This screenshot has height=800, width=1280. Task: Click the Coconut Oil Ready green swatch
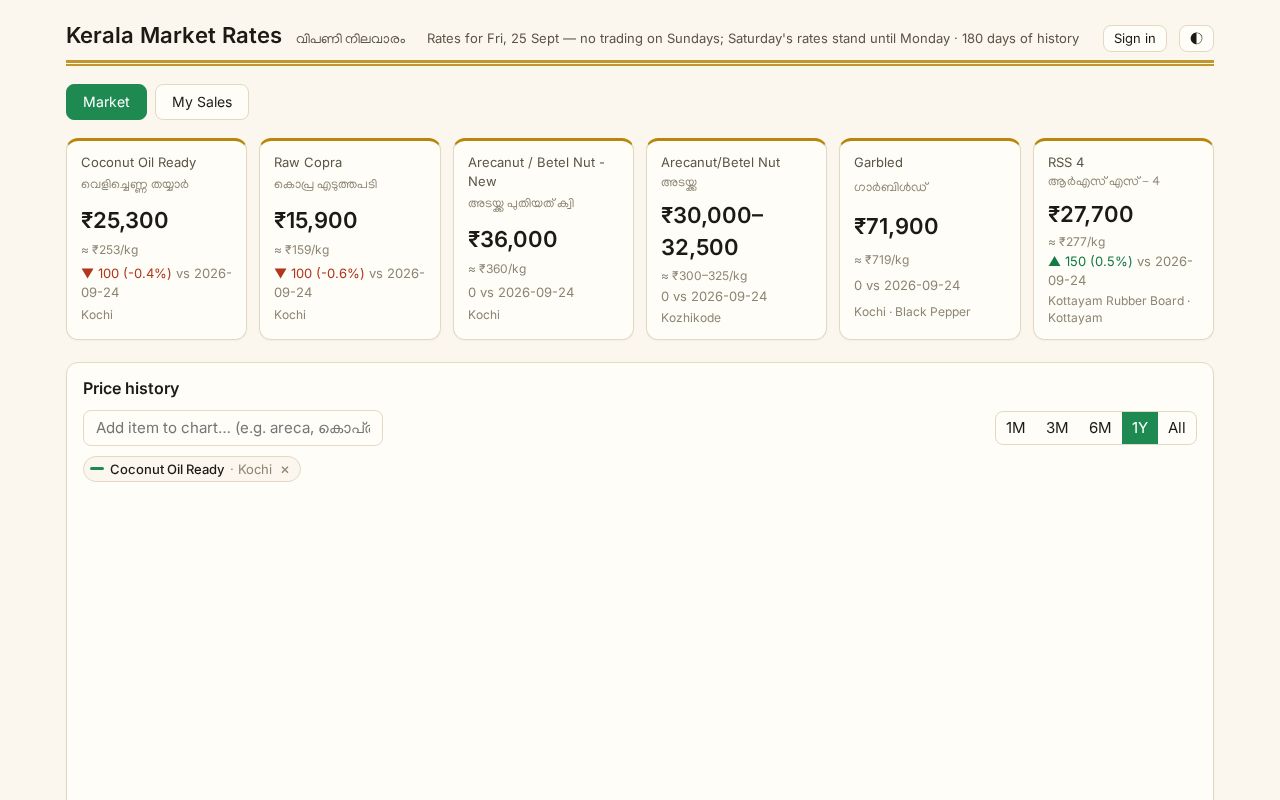(x=97, y=469)
